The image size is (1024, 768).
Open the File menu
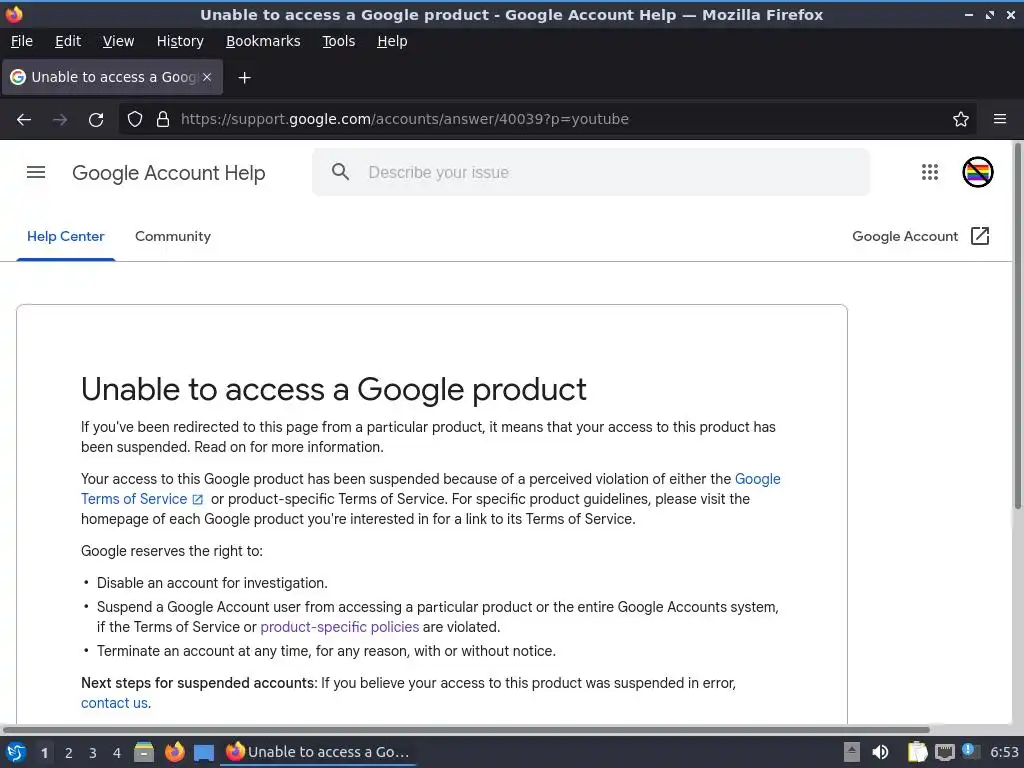click(x=22, y=41)
